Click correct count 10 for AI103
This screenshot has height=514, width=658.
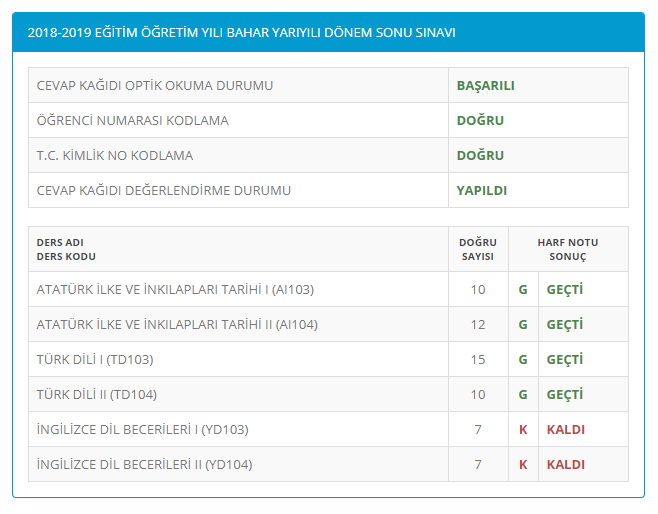click(x=478, y=290)
